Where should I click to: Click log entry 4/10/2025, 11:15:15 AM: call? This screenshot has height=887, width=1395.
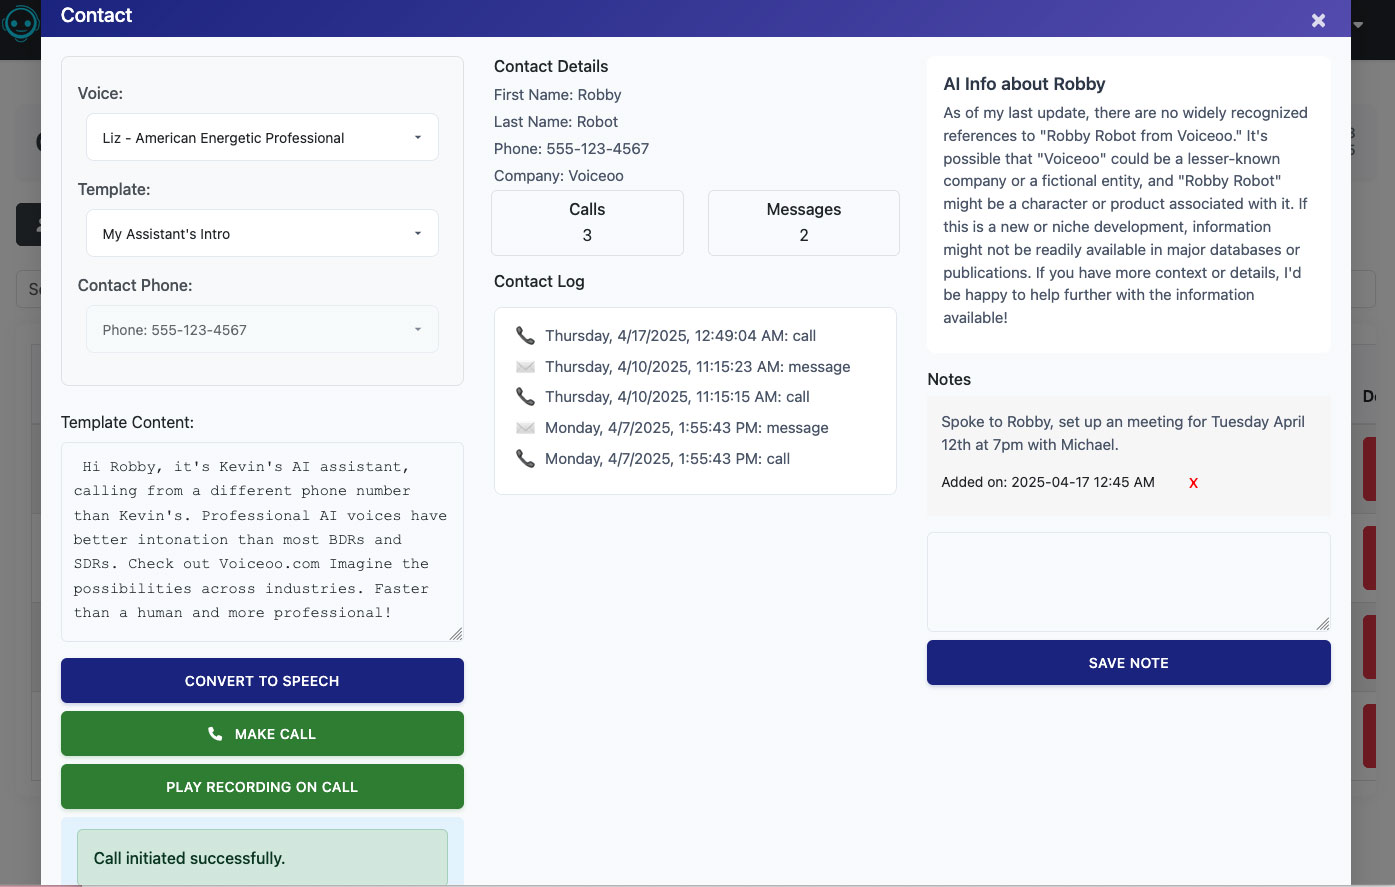pos(677,397)
